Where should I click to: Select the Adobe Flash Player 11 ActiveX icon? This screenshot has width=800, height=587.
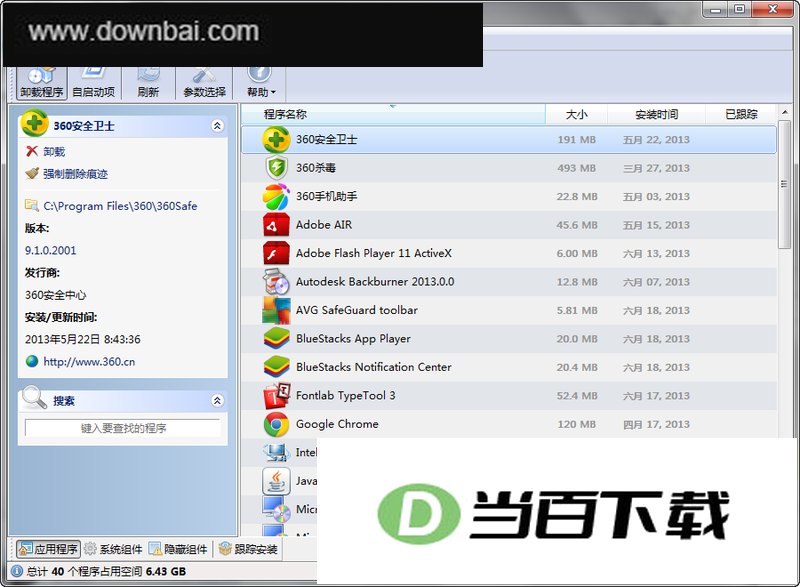[276, 253]
